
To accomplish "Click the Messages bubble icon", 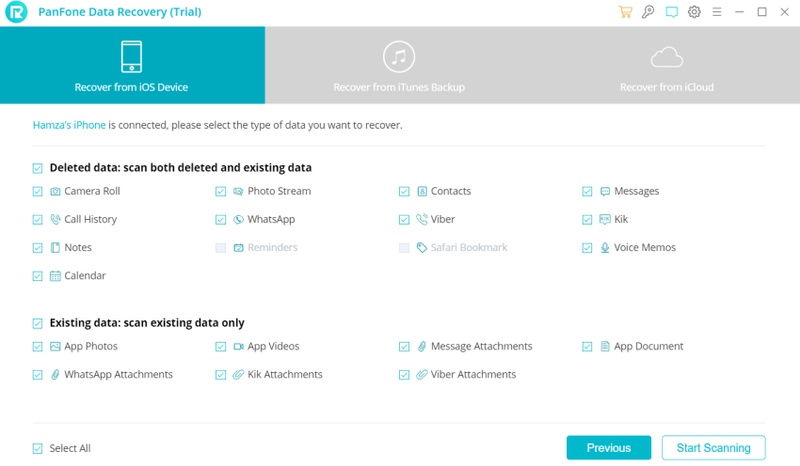I will (x=605, y=191).
